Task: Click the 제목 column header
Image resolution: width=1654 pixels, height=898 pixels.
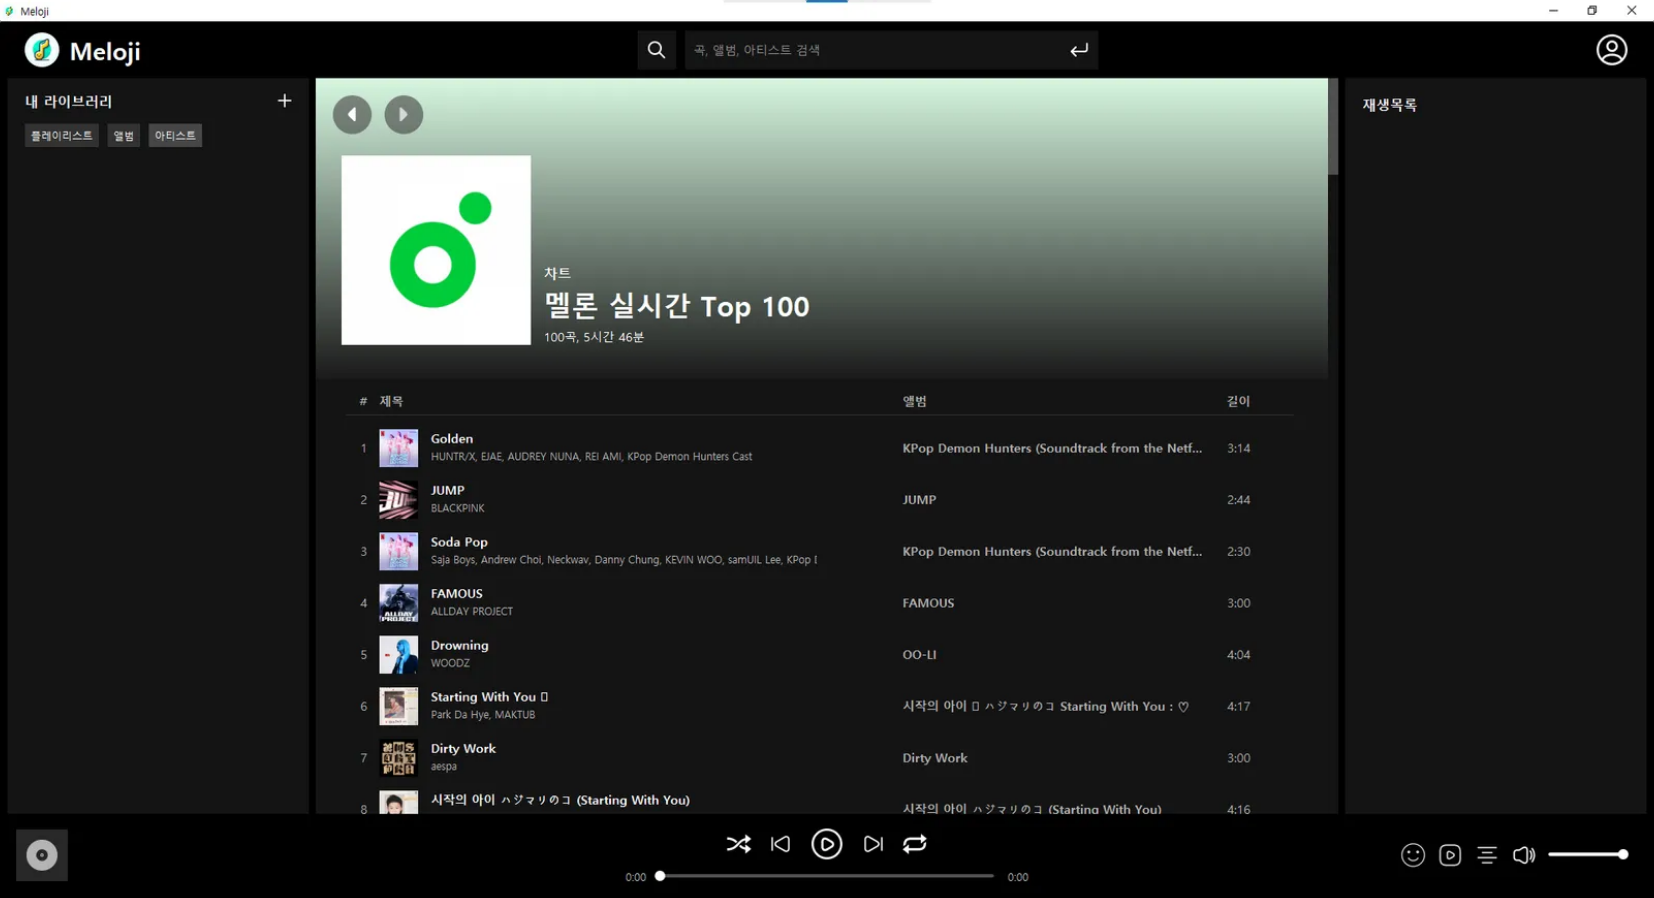Action: coord(391,401)
